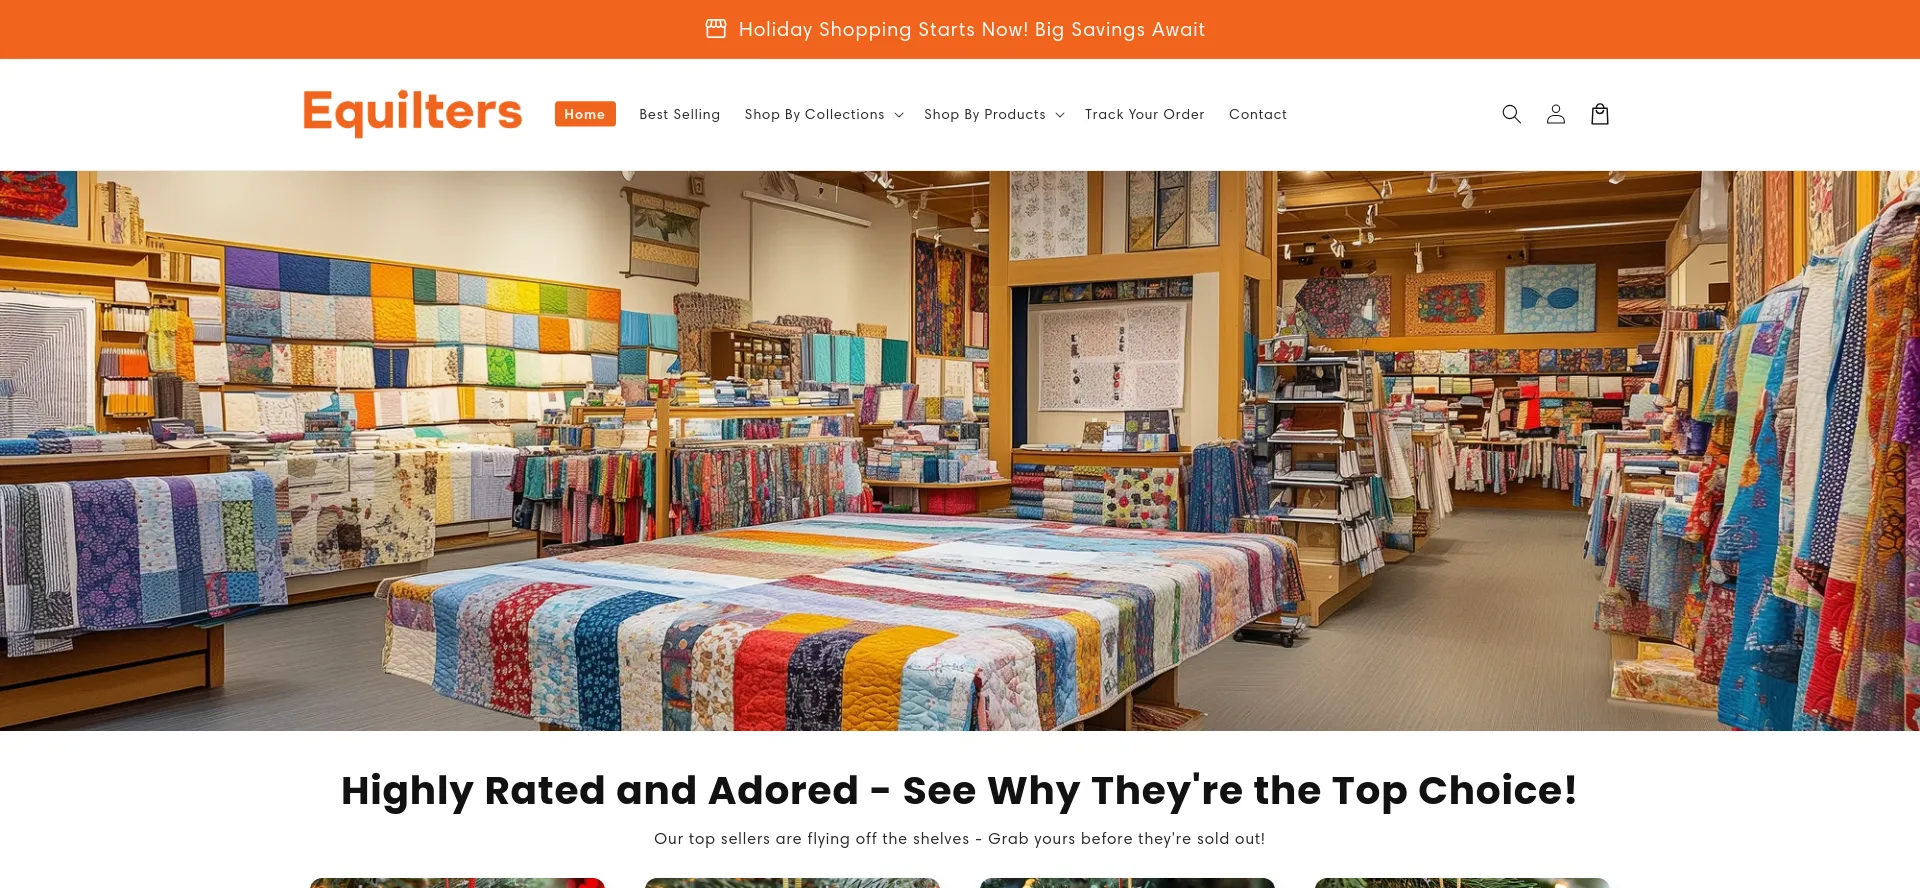Open the fourth top seller product thumbnail
This screenshot has height=888, width=1920.
pos(1462,883)
